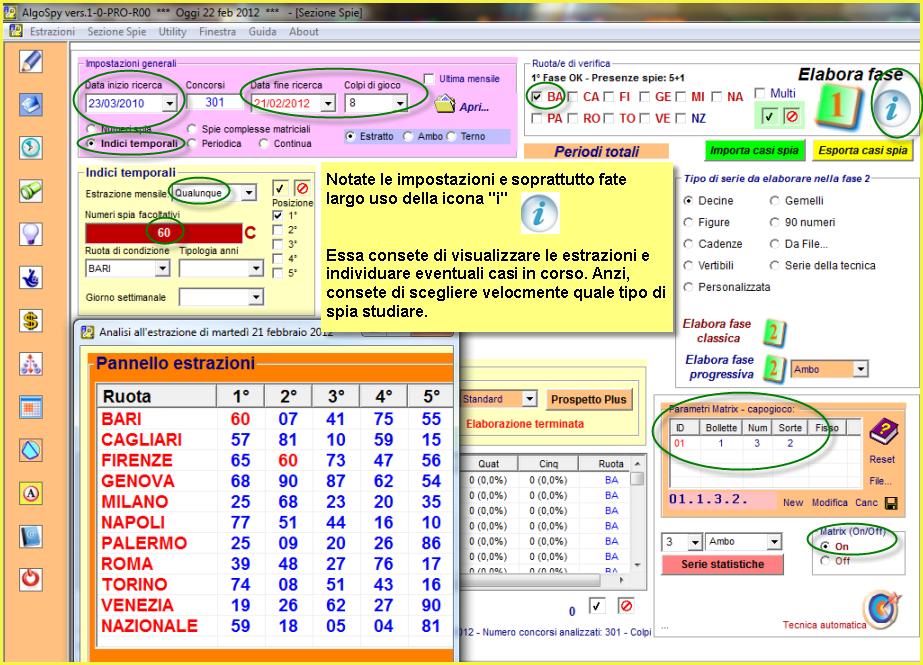Enable the Ultima mensile checkbox
The image size is (923, 665).
(429, 79)
